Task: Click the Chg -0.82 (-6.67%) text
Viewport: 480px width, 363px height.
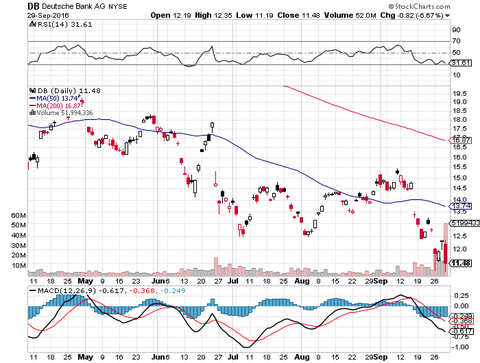Action: pos(412,15)
